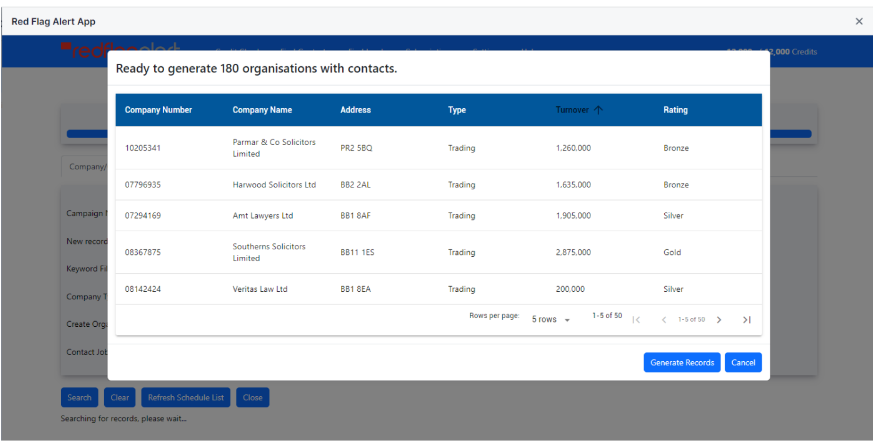873x442 pixels.
Task: Click the Gold rating cell
Action: click(672, 253)
